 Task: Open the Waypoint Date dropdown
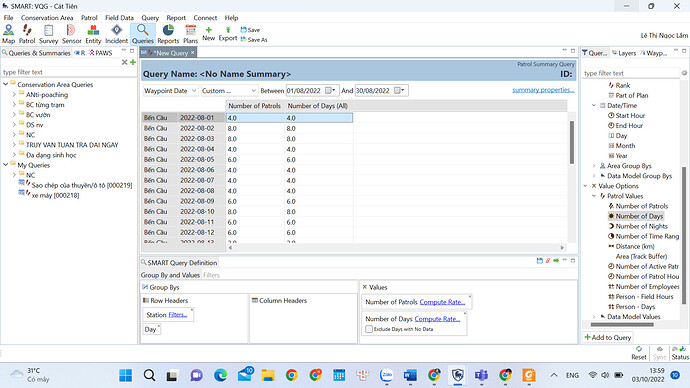[x=171, y=91]
